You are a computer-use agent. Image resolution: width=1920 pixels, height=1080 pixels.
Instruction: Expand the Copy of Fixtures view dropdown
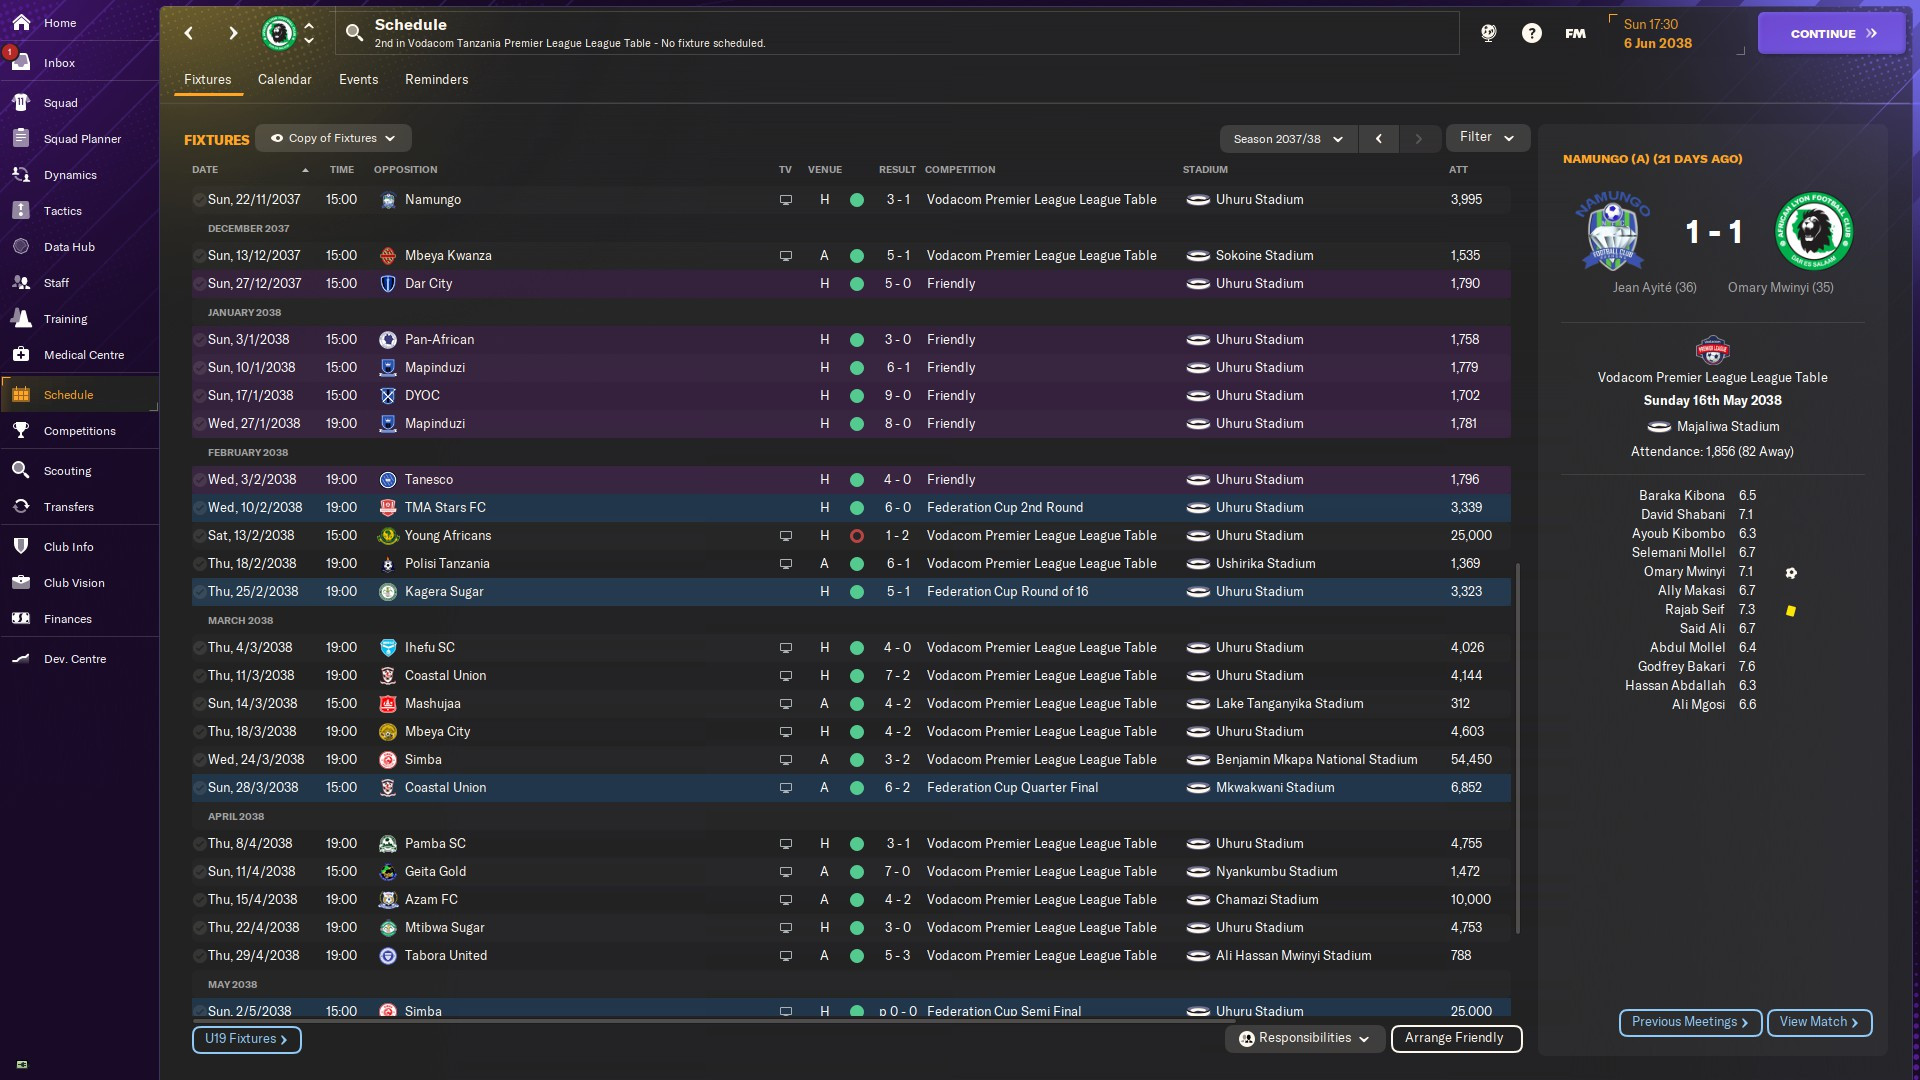point(333,138)
